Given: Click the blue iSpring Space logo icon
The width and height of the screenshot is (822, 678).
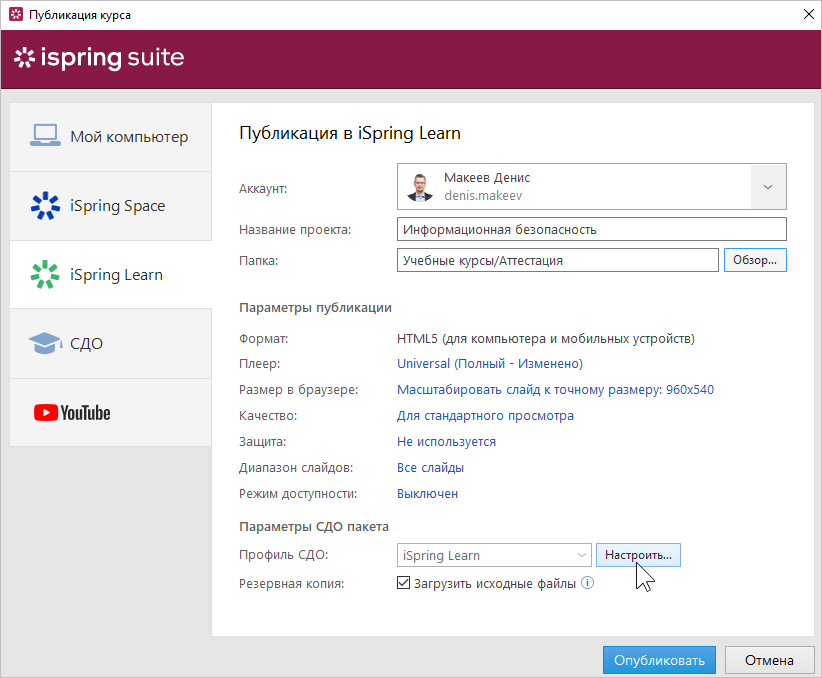Looking at the screenshot, I should pos(45,206).
